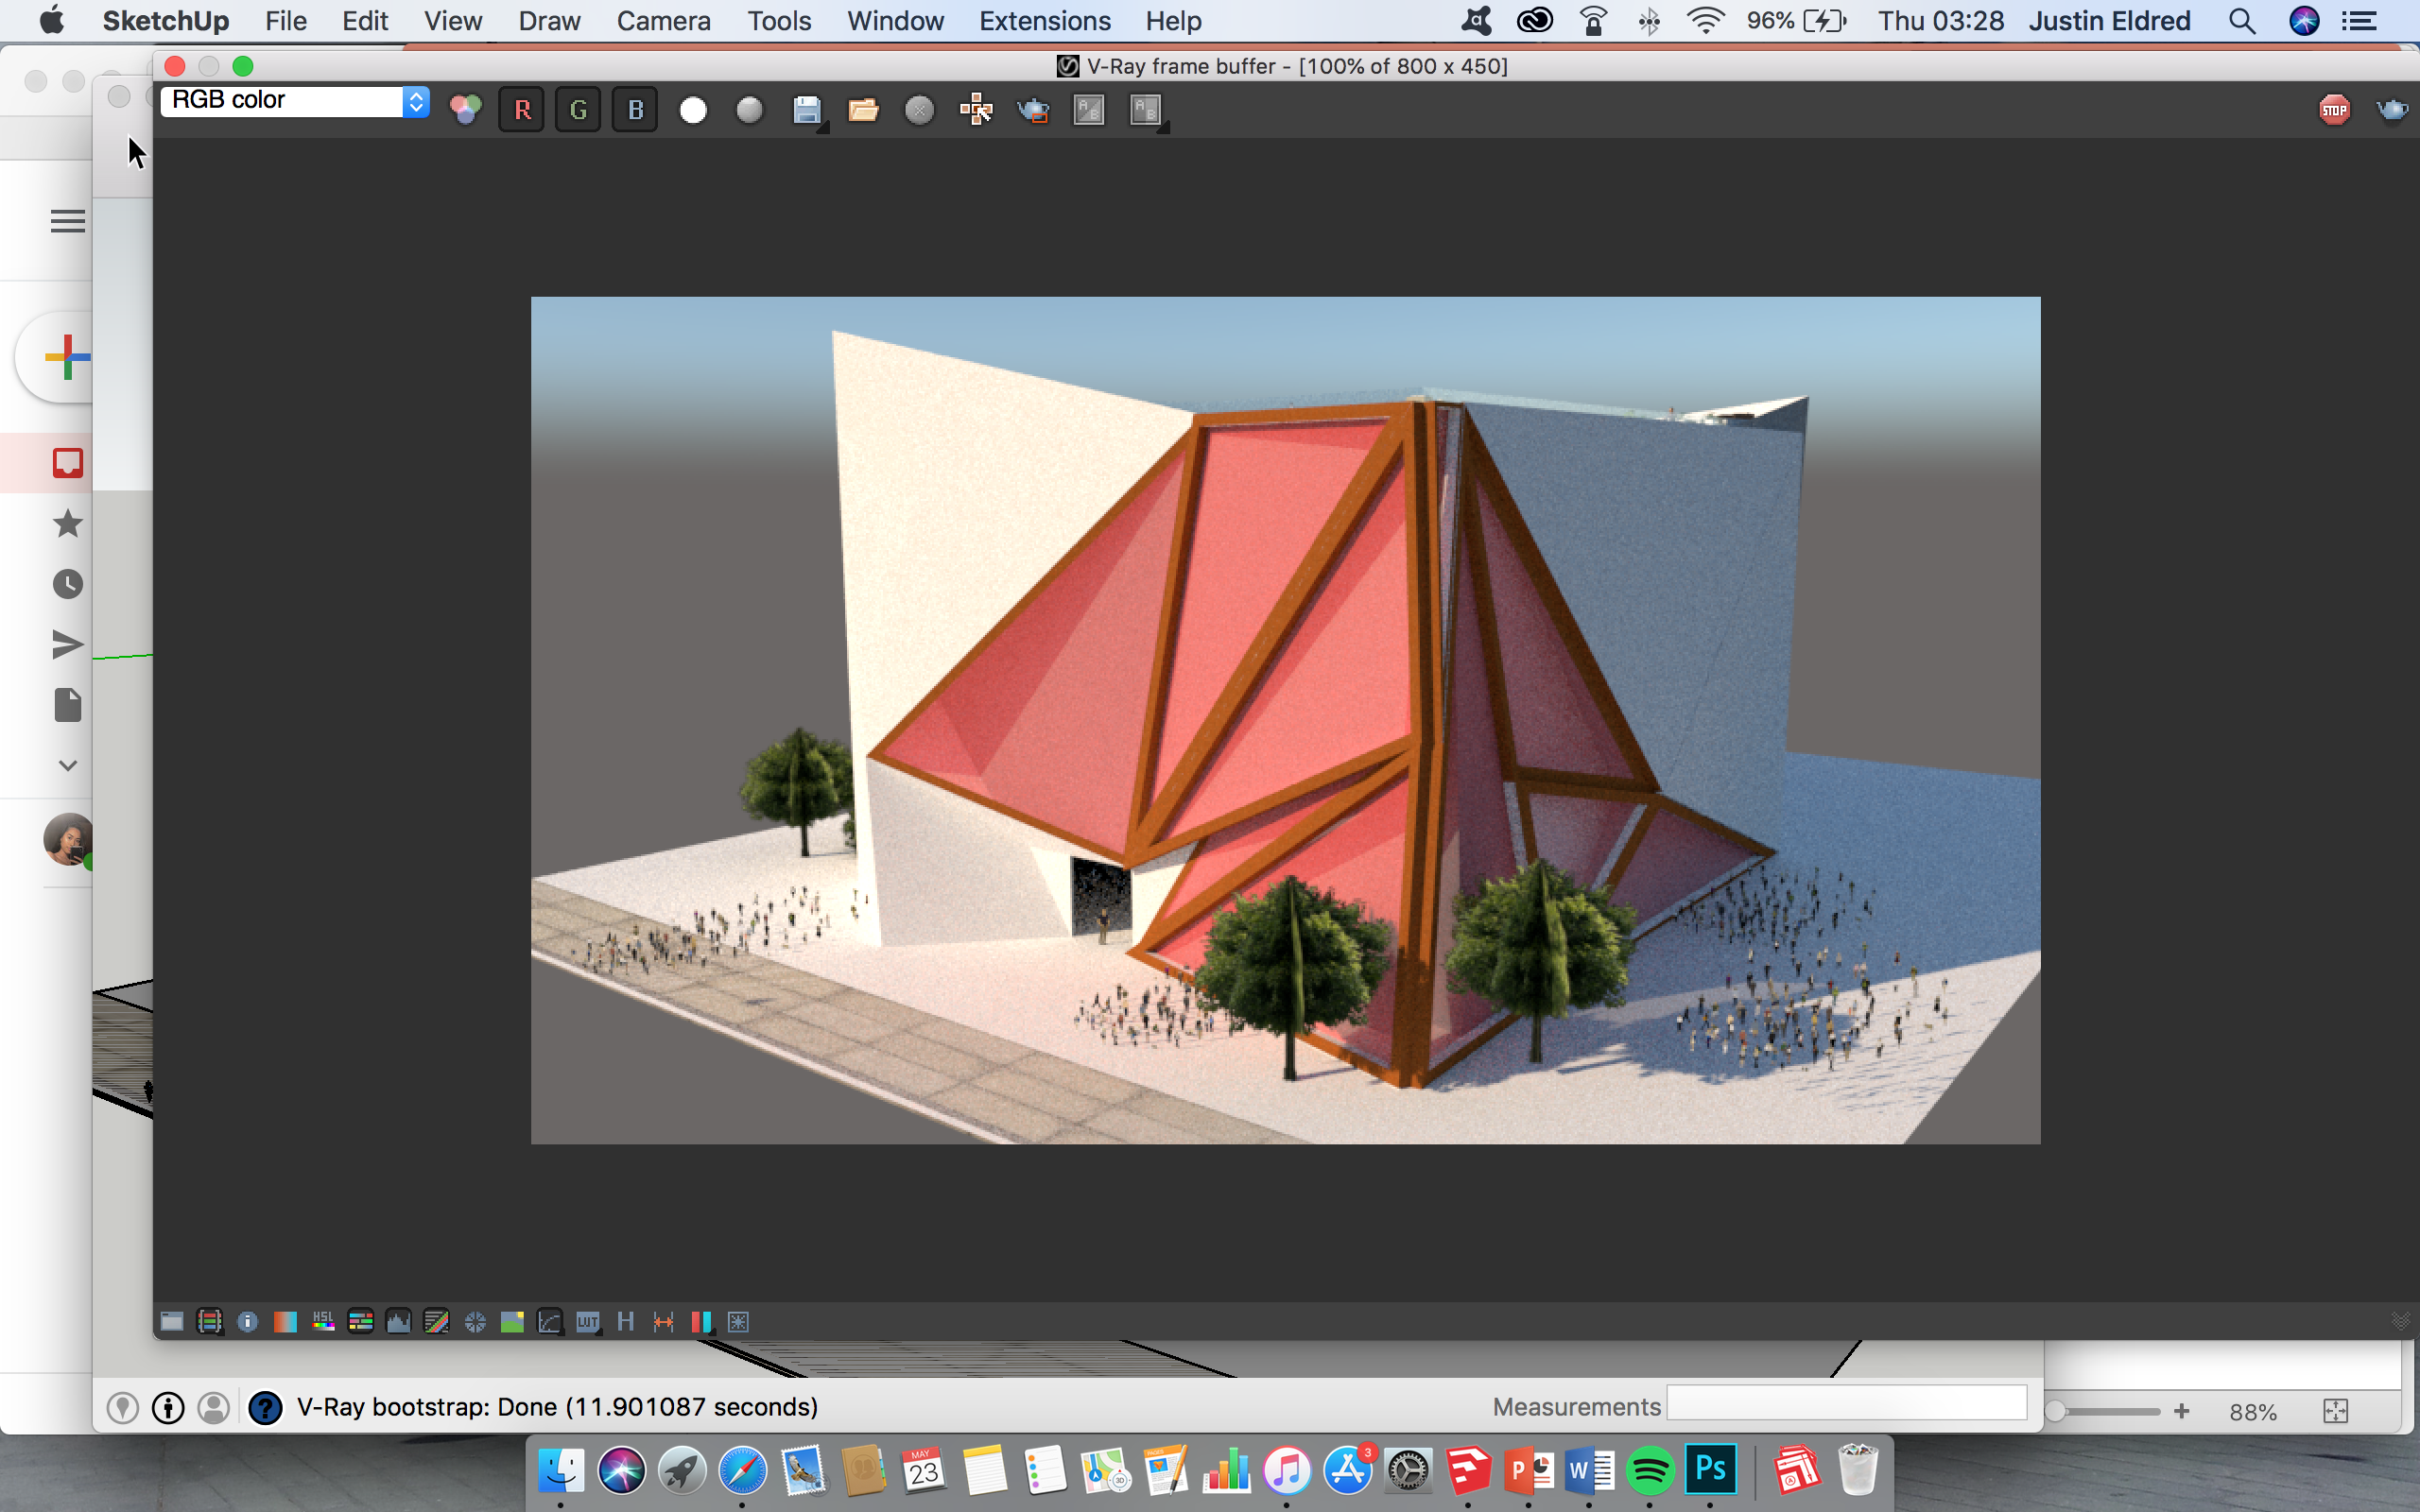Click the Clear image button
This screenshot has width=2420, height=1512.
[919, 110]
